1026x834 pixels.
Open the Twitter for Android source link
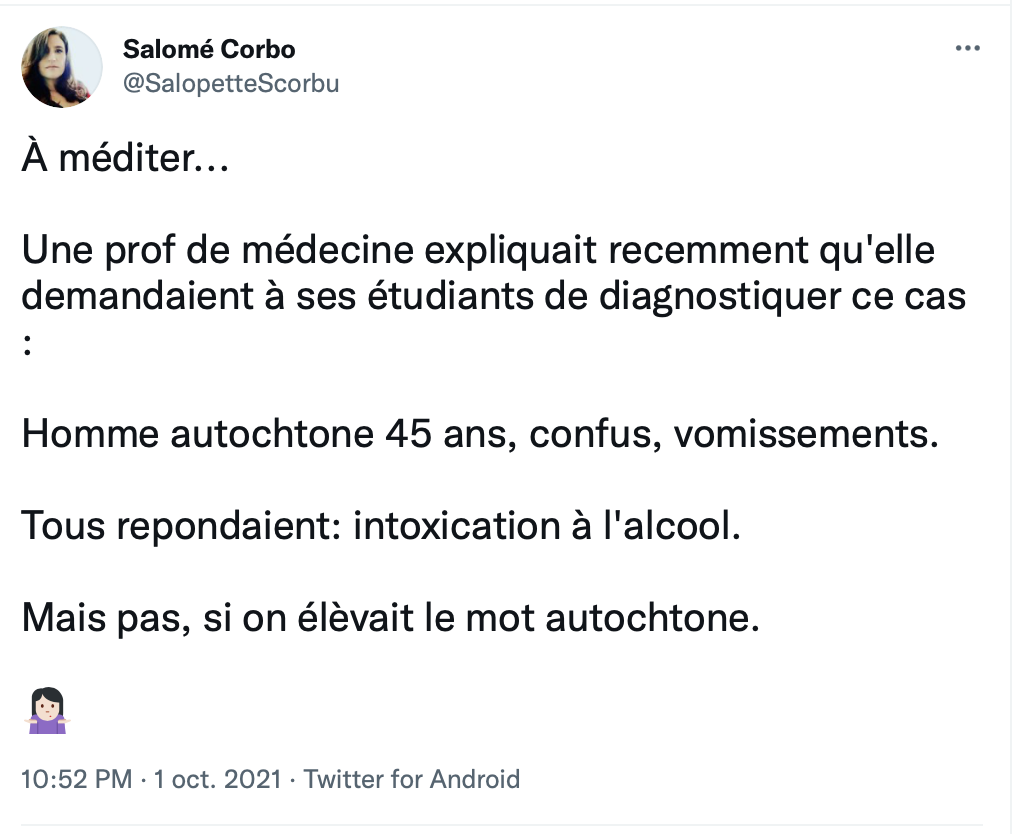[412, 779]
